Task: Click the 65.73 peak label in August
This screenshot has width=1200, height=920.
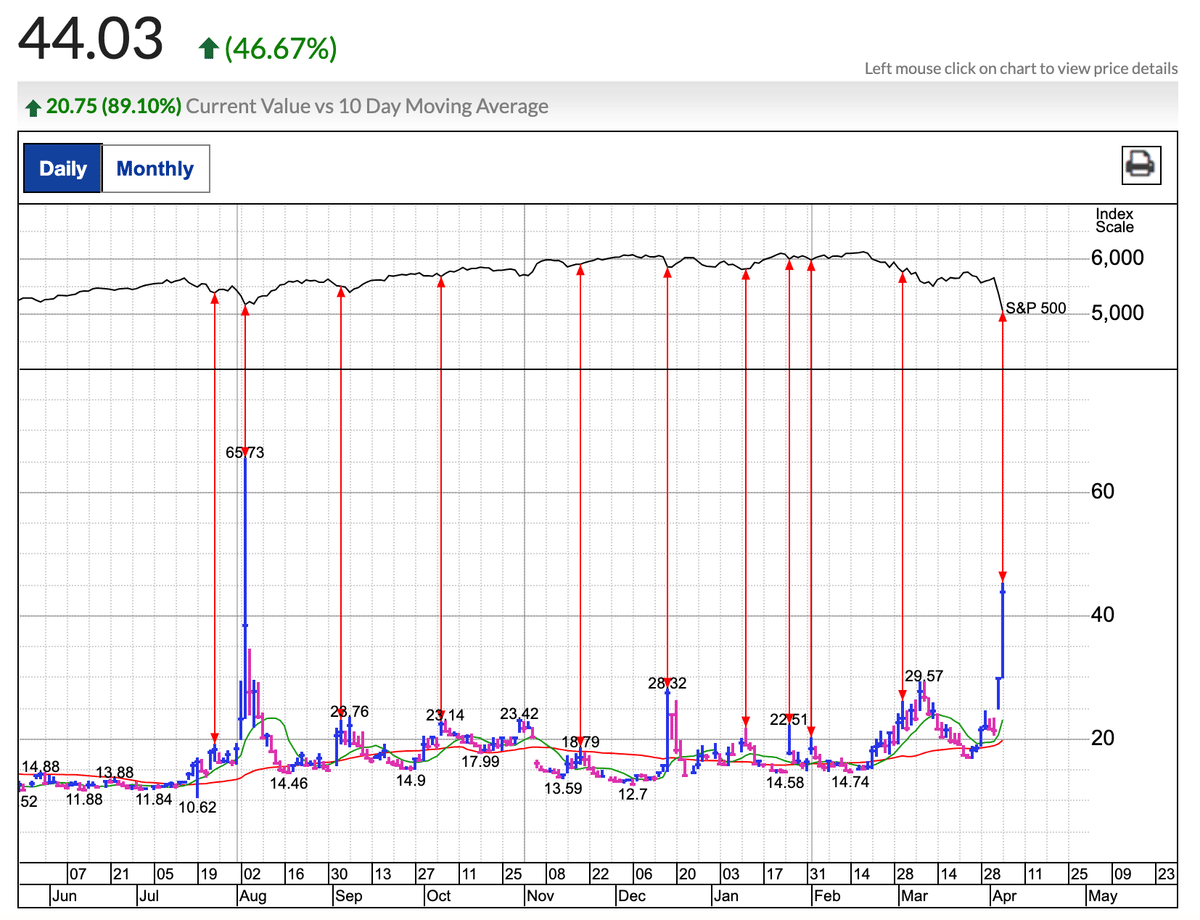Action: pyautogui.click(x=245, y=453)
